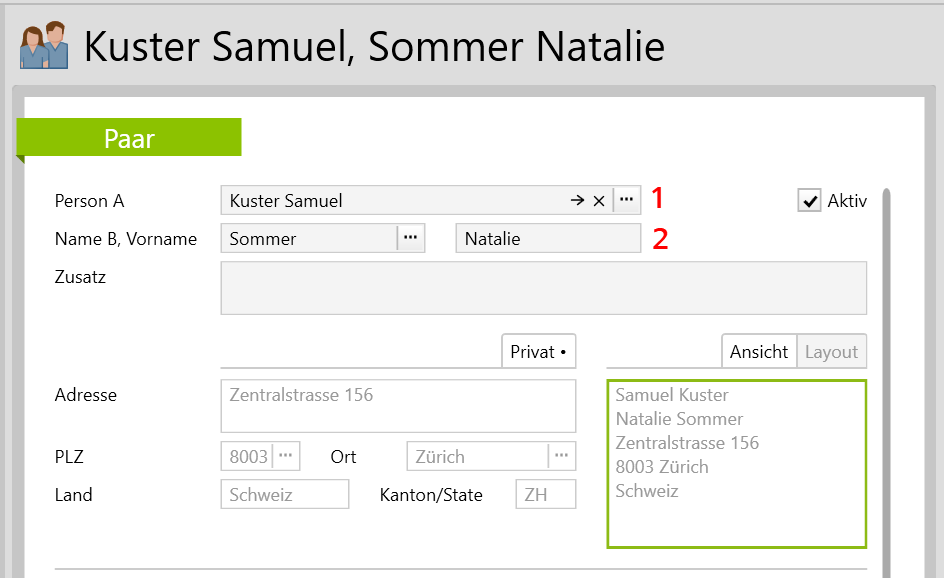Open the Name B ellipsis lookup
The image size is (944, 578).
point(411,238)
